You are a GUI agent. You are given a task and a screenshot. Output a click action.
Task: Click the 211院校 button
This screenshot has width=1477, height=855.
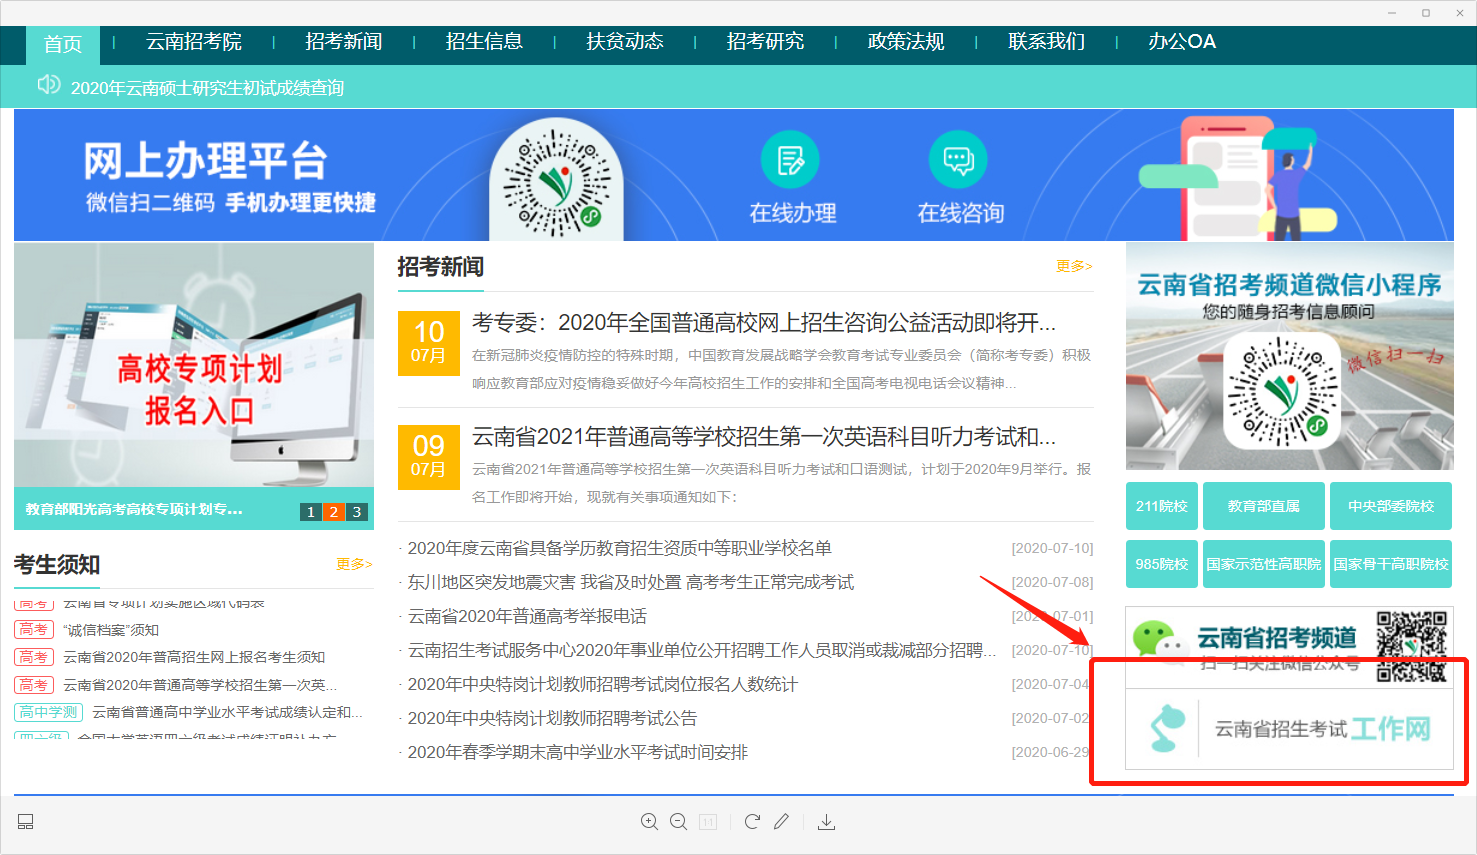pyautogui.click(x=1162, y=506)
